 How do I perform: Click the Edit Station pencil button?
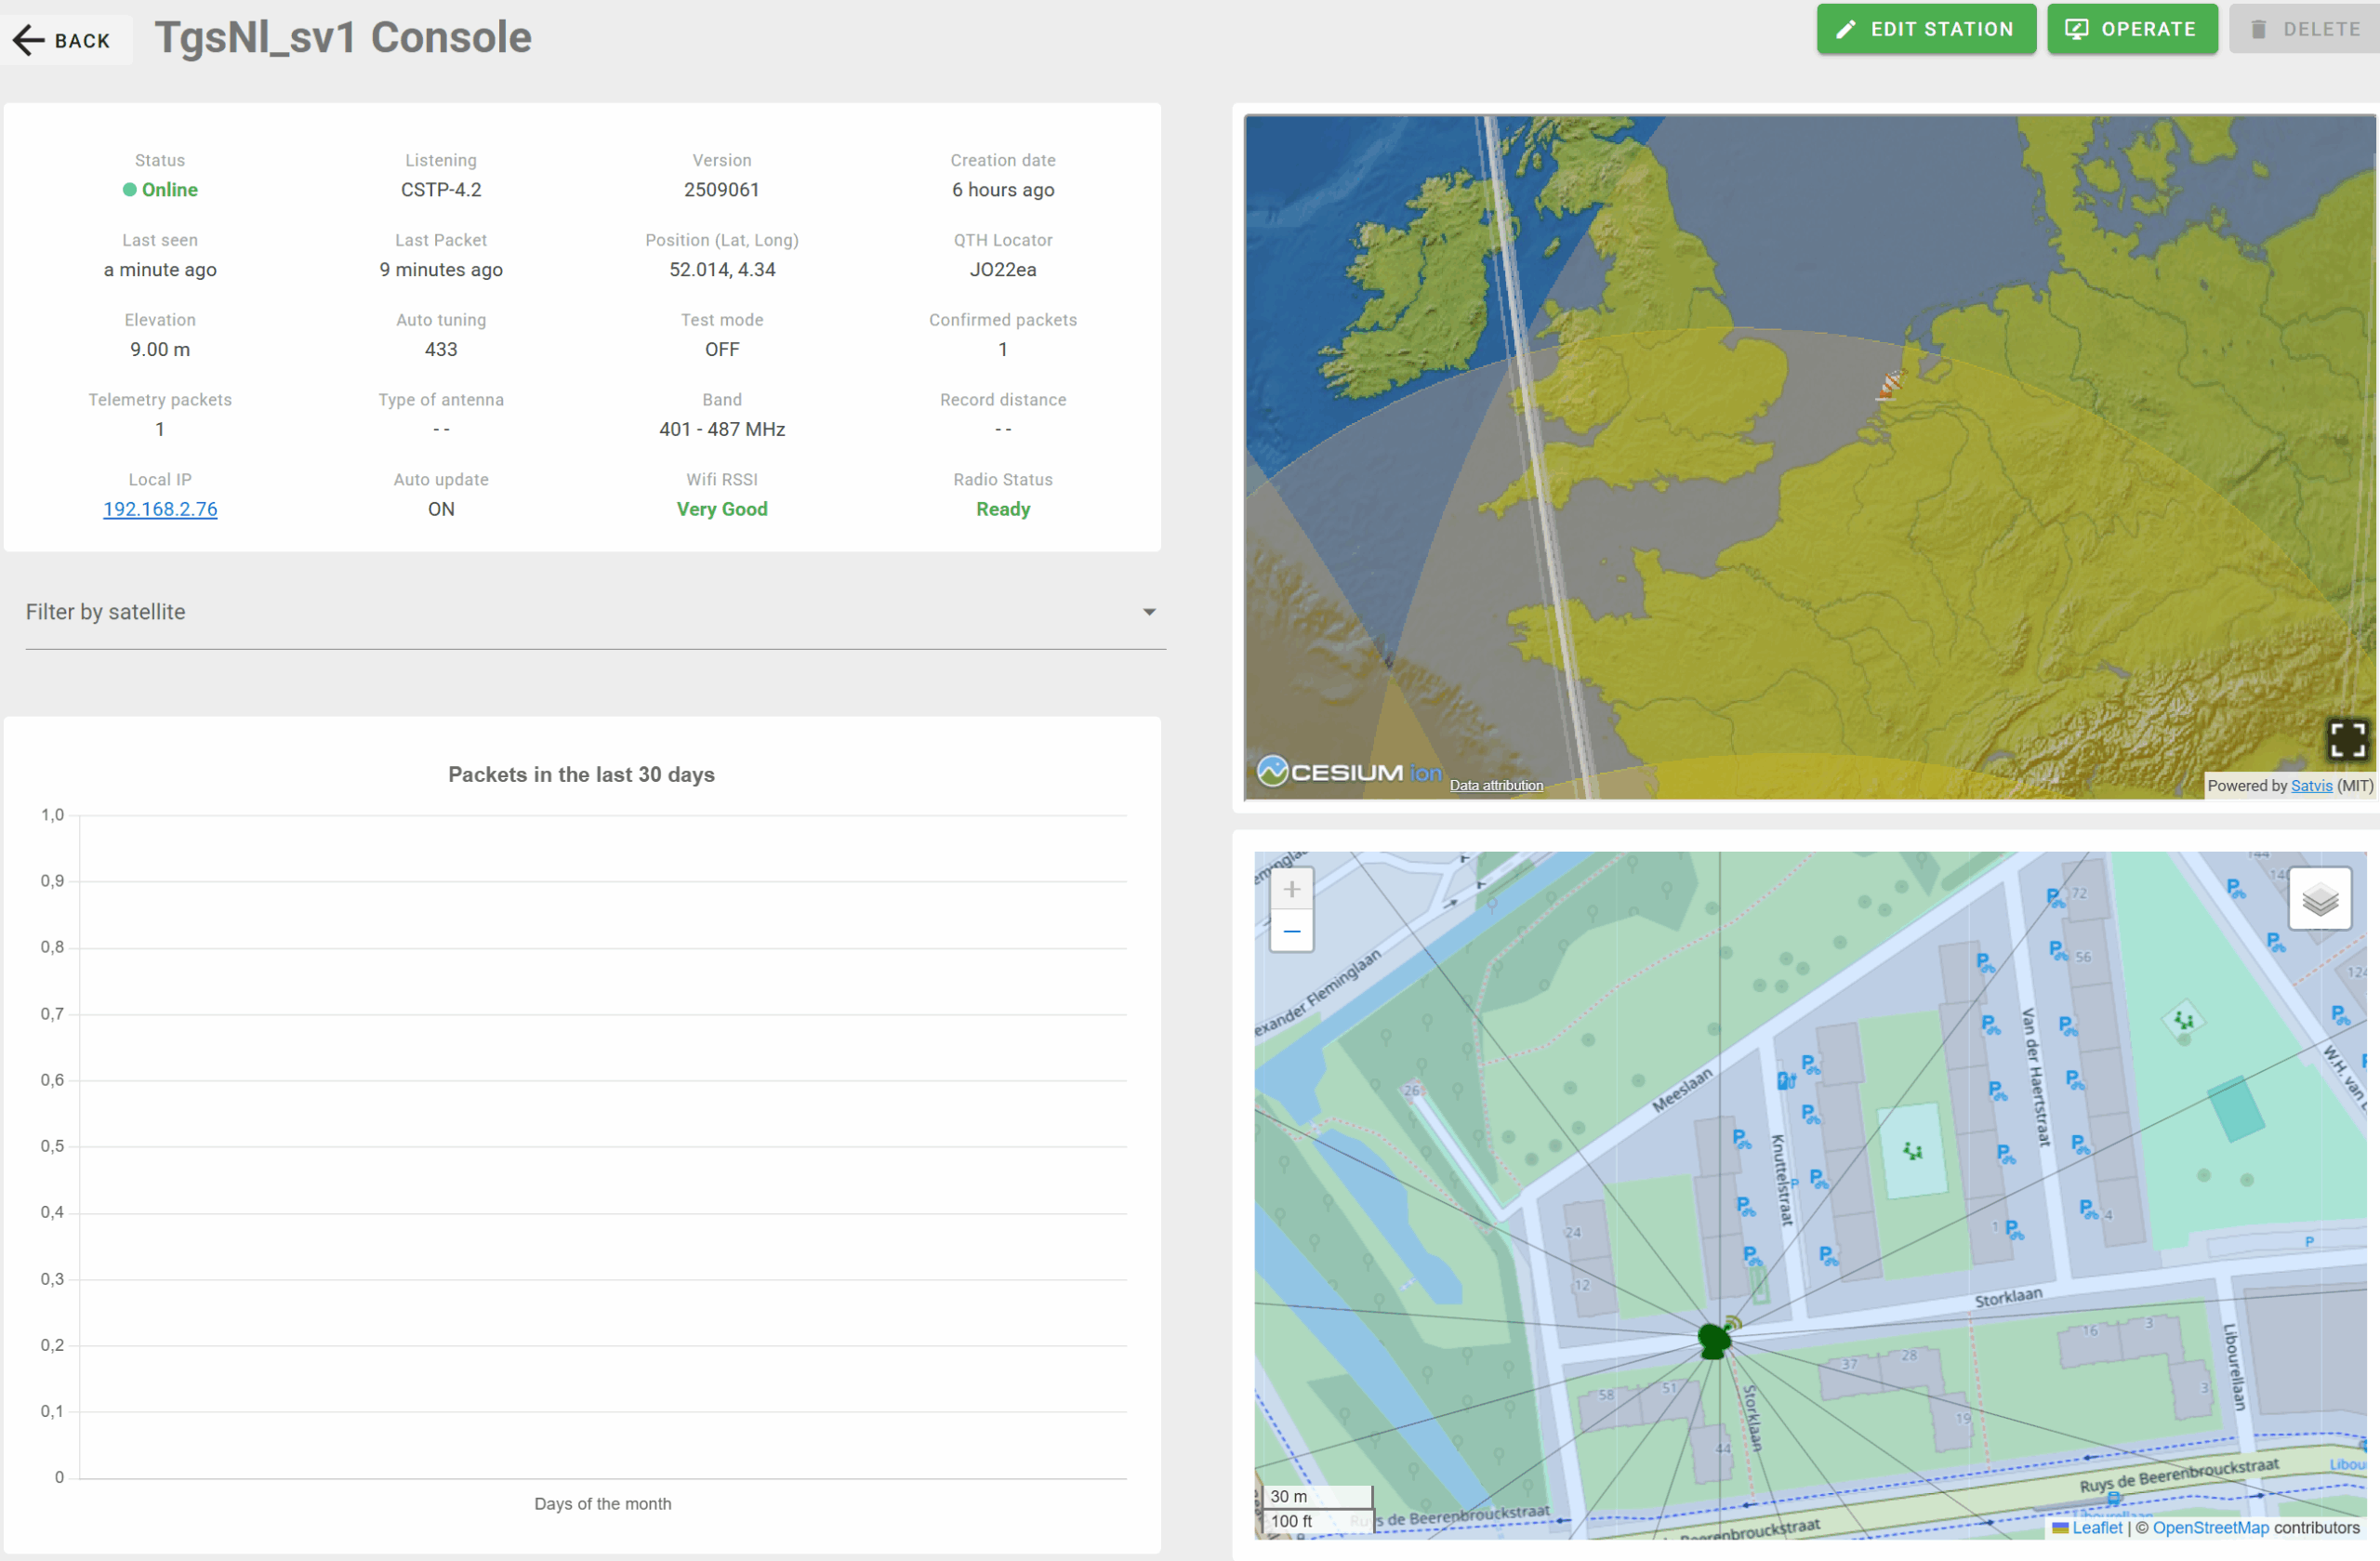click(1925, 29)
